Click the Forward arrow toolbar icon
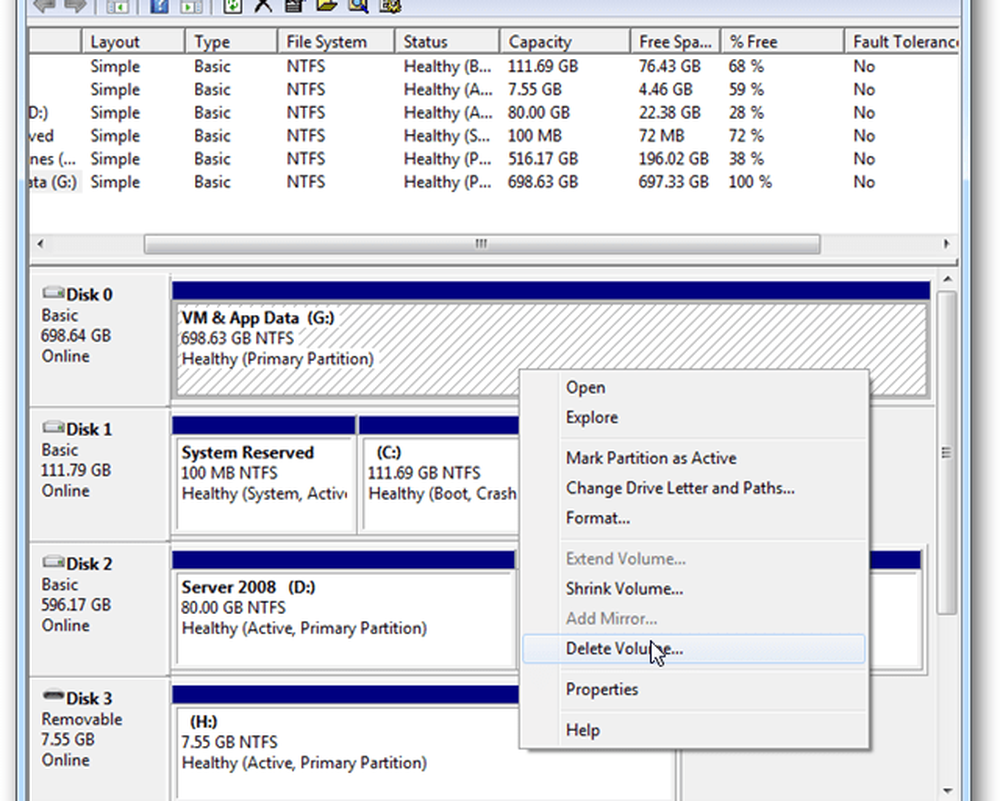The image size is (1000, 801). tap(75, 6)
